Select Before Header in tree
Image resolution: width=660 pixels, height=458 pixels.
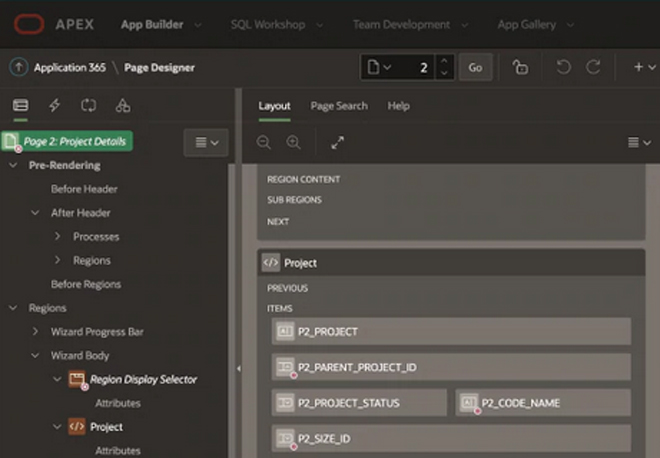[x=84, y=189]
